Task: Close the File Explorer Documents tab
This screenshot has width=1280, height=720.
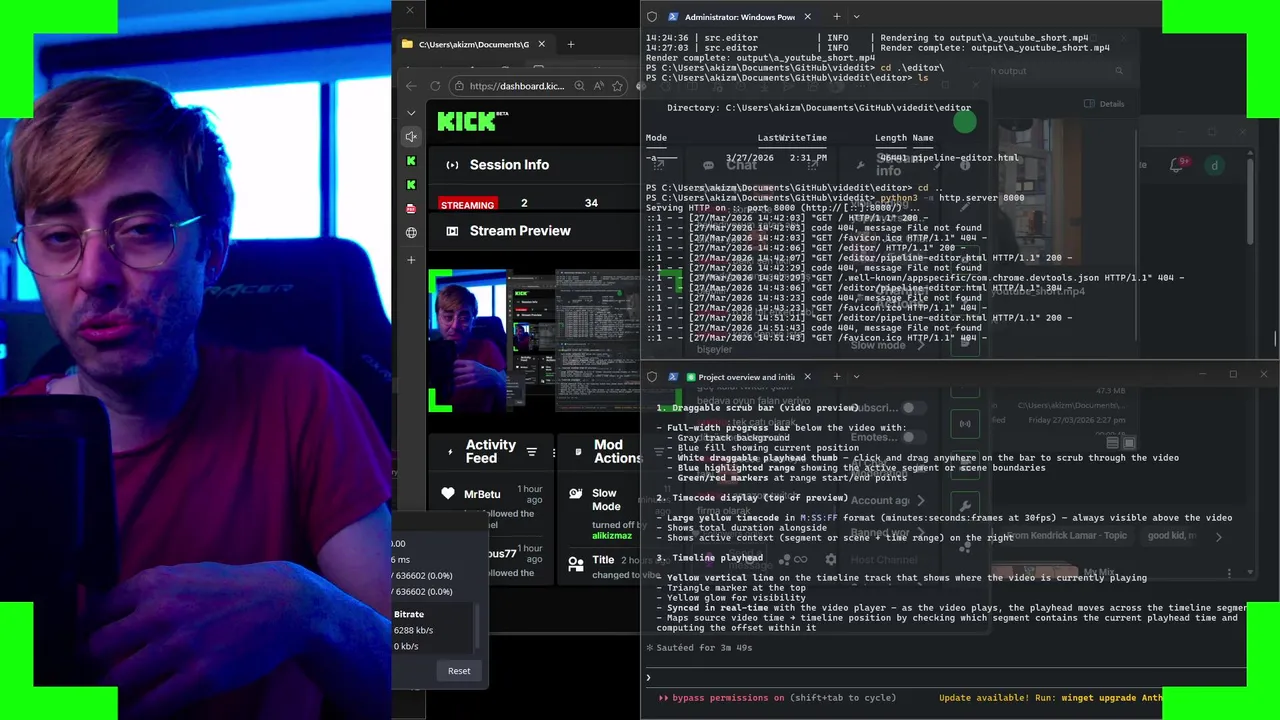Action: (542, 44)
